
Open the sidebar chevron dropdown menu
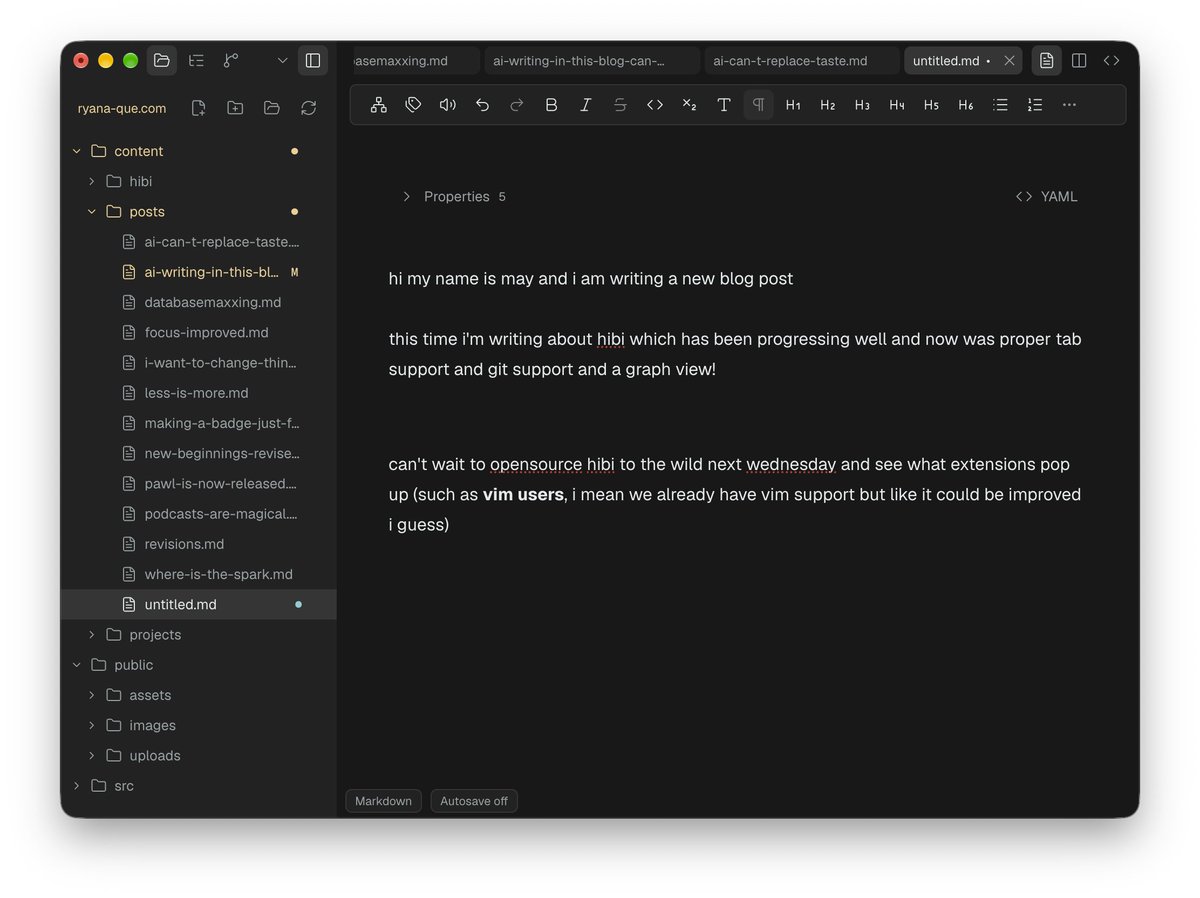282,60
